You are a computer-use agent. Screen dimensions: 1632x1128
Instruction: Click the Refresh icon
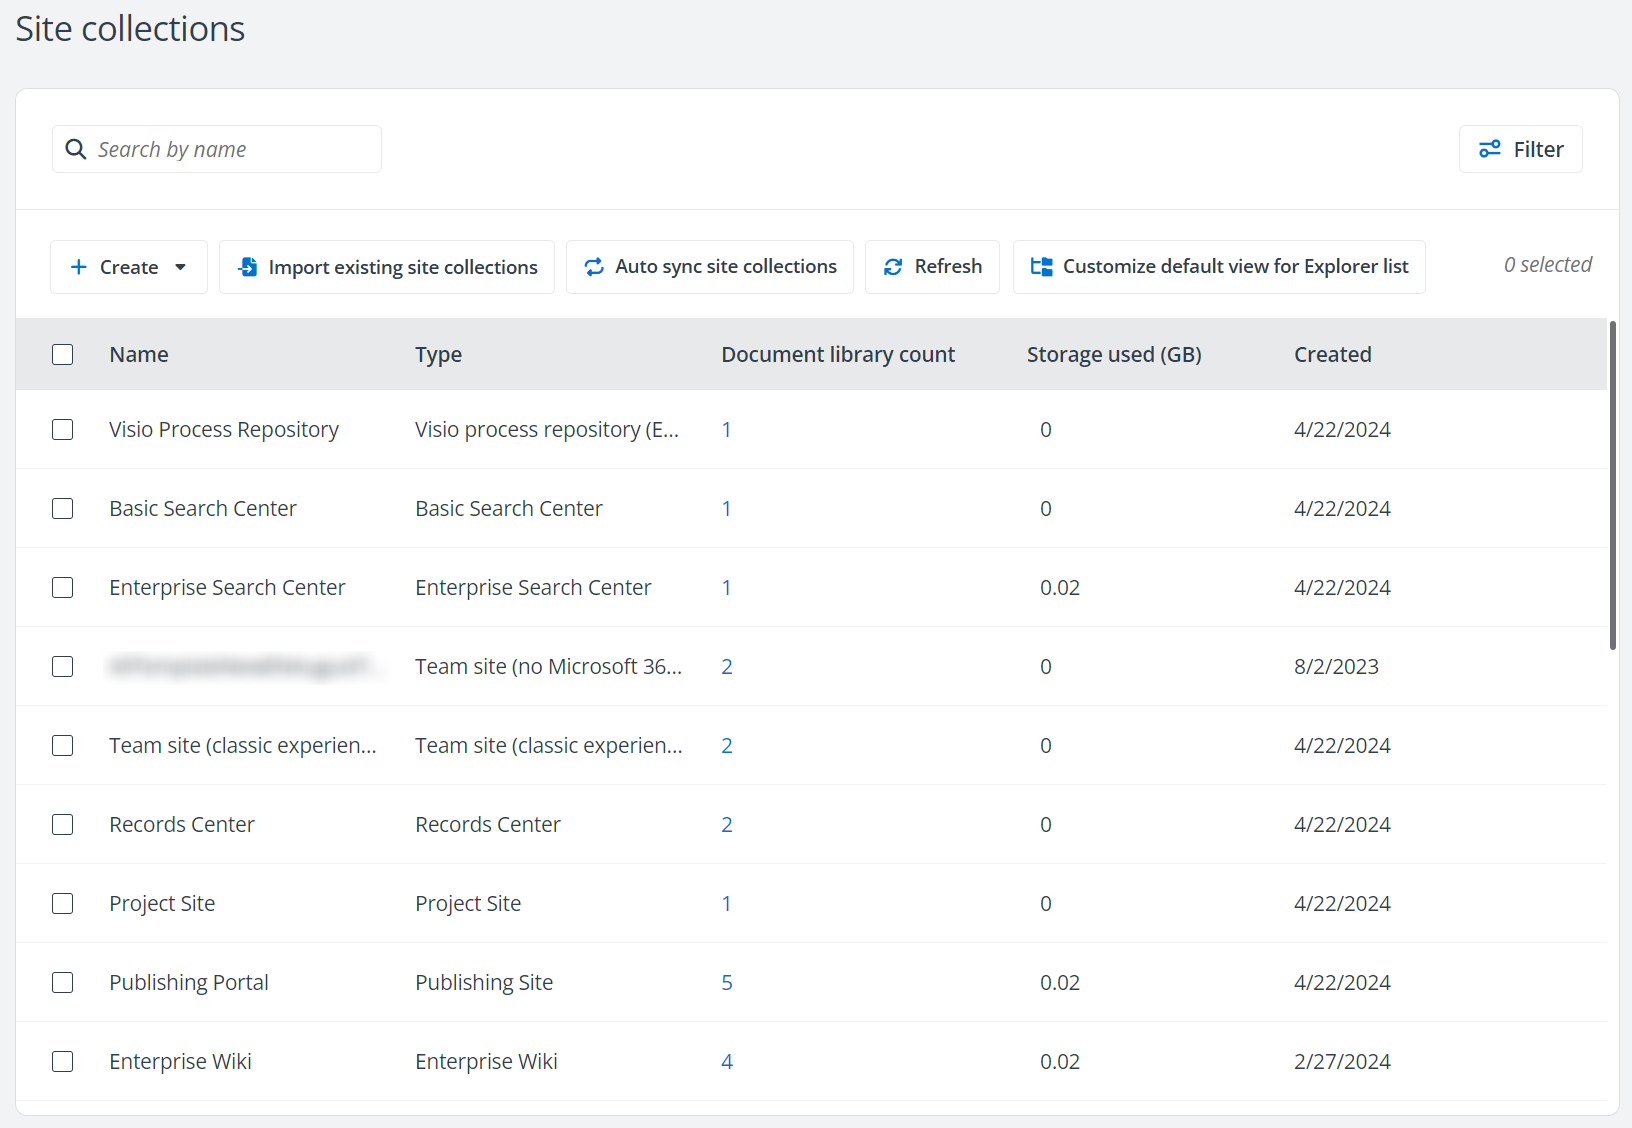893,266
